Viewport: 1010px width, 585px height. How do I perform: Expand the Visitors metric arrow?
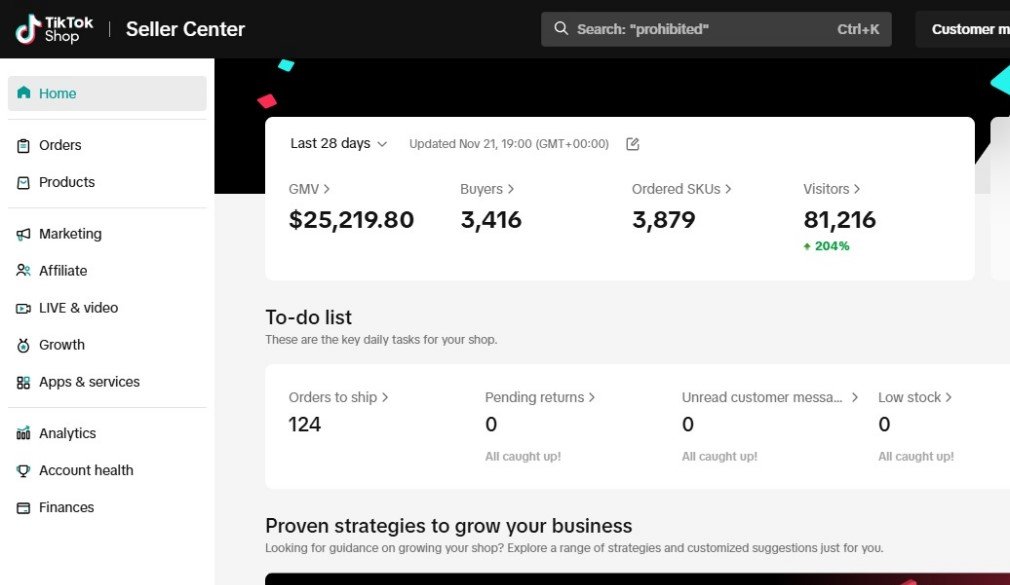point(831,189)
